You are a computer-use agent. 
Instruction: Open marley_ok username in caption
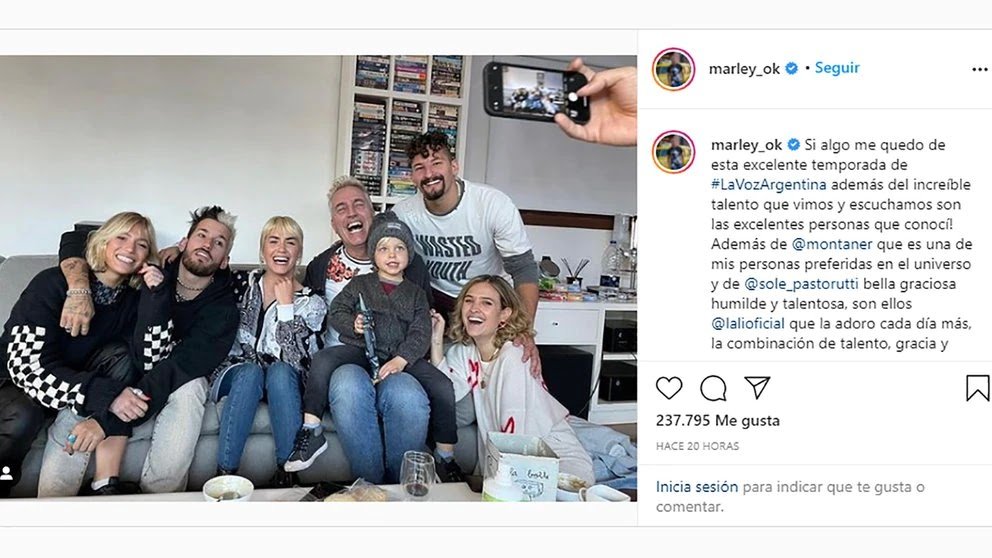pyautogui.click(x=747, y=145)
